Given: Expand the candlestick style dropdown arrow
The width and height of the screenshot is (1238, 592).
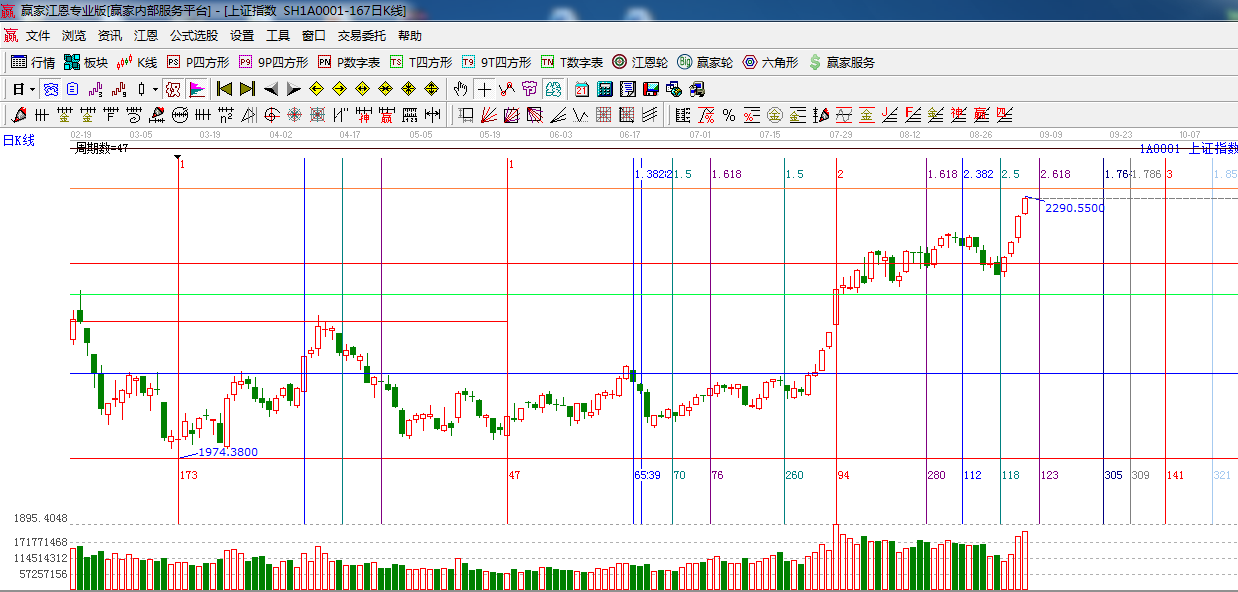Looking at the screenshot, I should pos(155,89).
